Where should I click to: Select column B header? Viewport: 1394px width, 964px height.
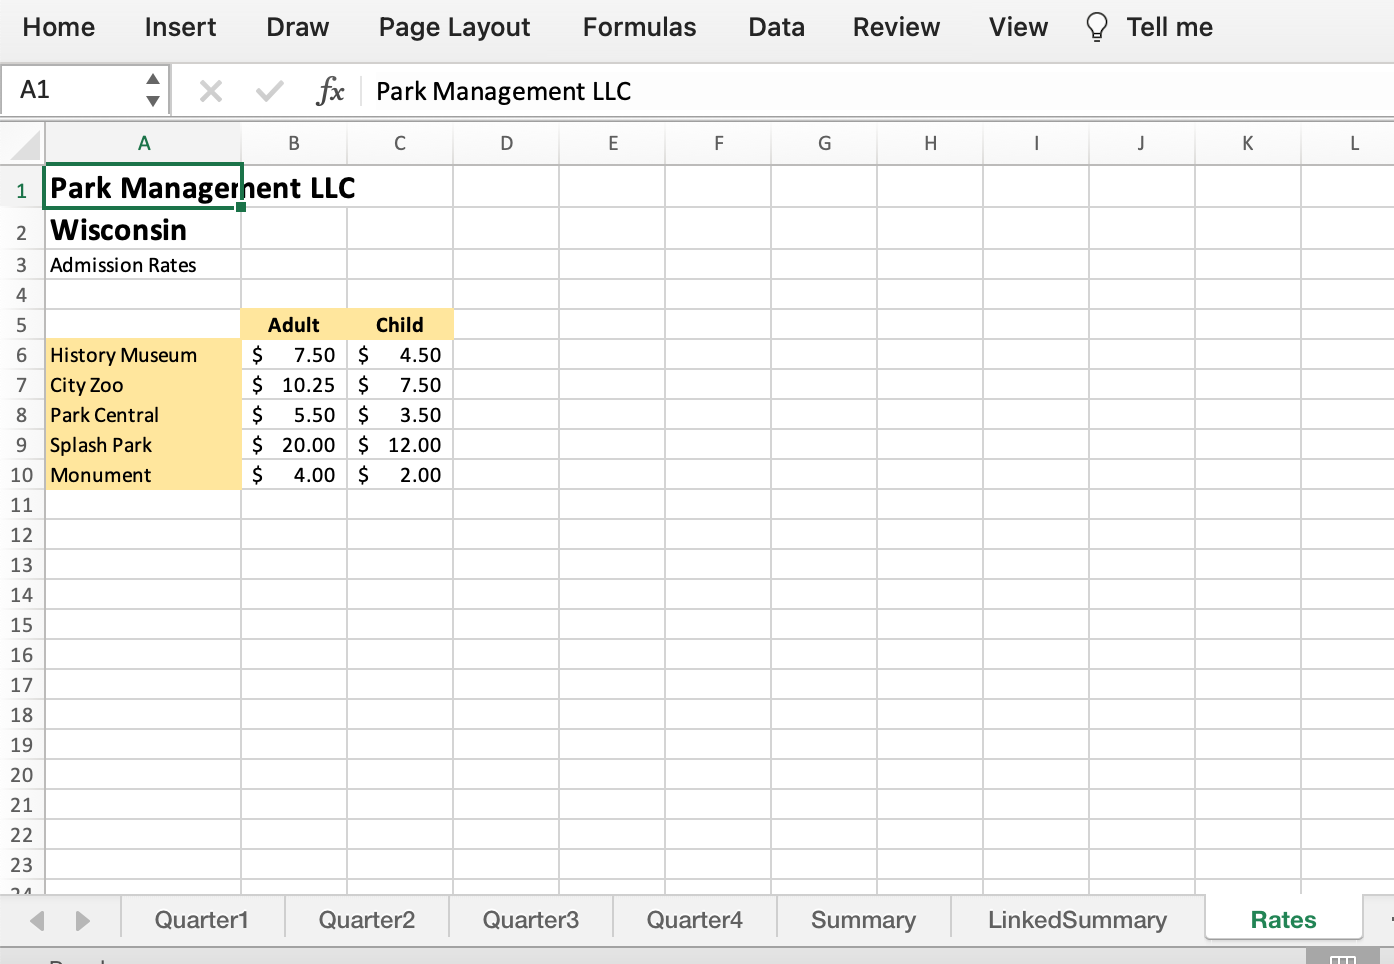(x=294, y=143)
